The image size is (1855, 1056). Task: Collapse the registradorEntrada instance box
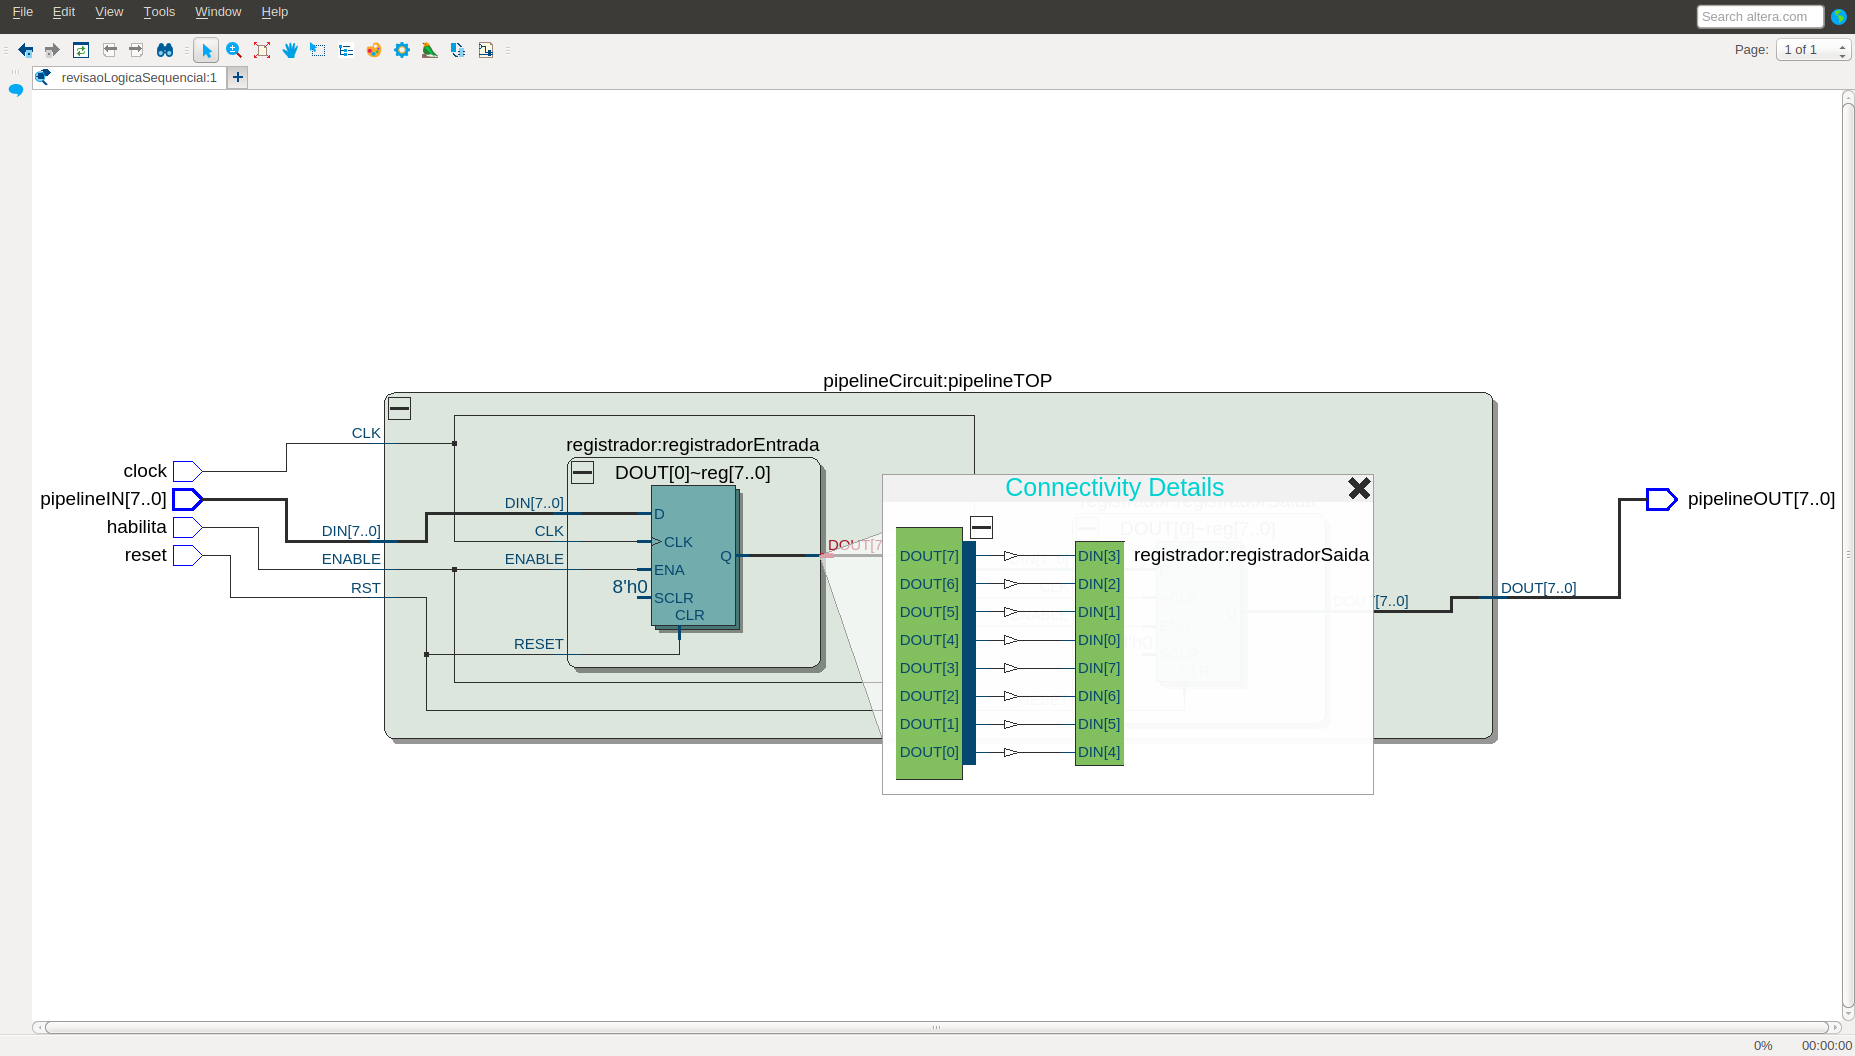click(582, 473)
